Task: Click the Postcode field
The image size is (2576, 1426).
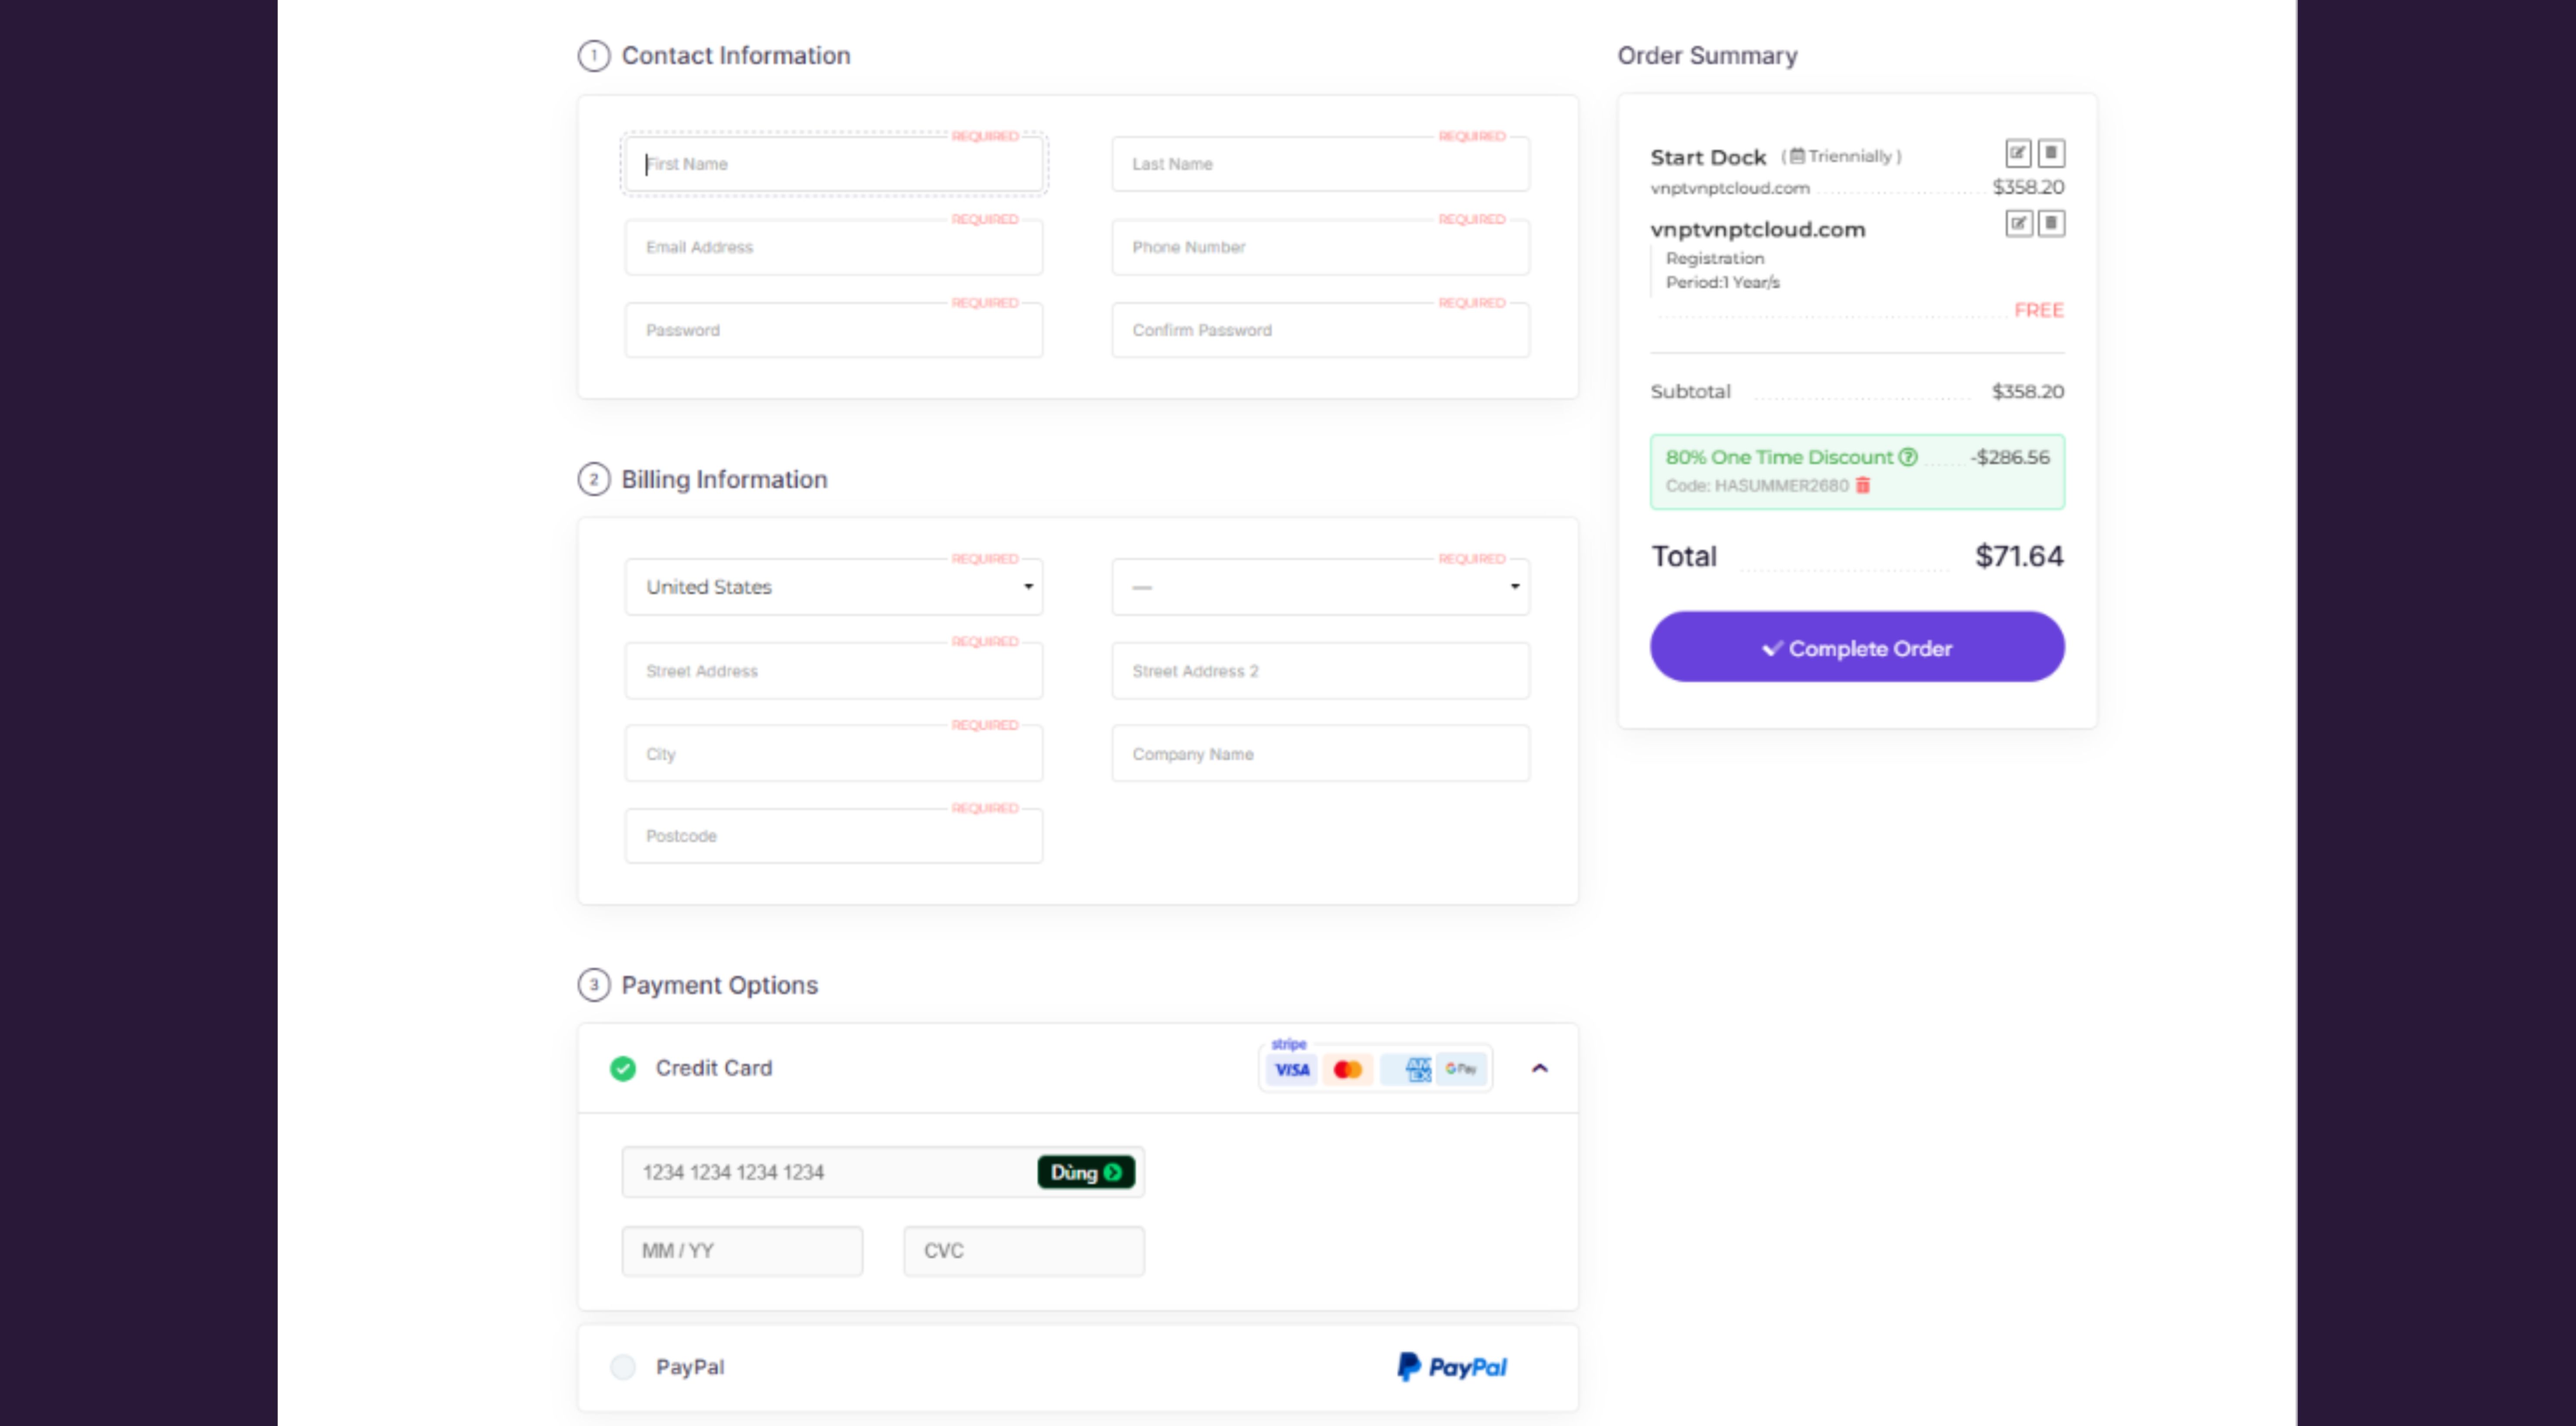Action: [x=834, y=836]
